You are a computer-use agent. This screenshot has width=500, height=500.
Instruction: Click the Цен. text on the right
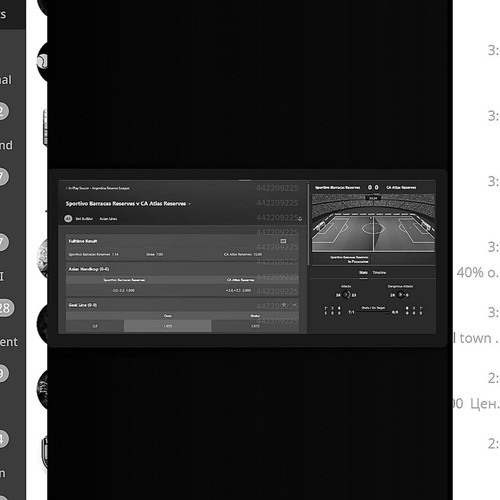point(485,404)
